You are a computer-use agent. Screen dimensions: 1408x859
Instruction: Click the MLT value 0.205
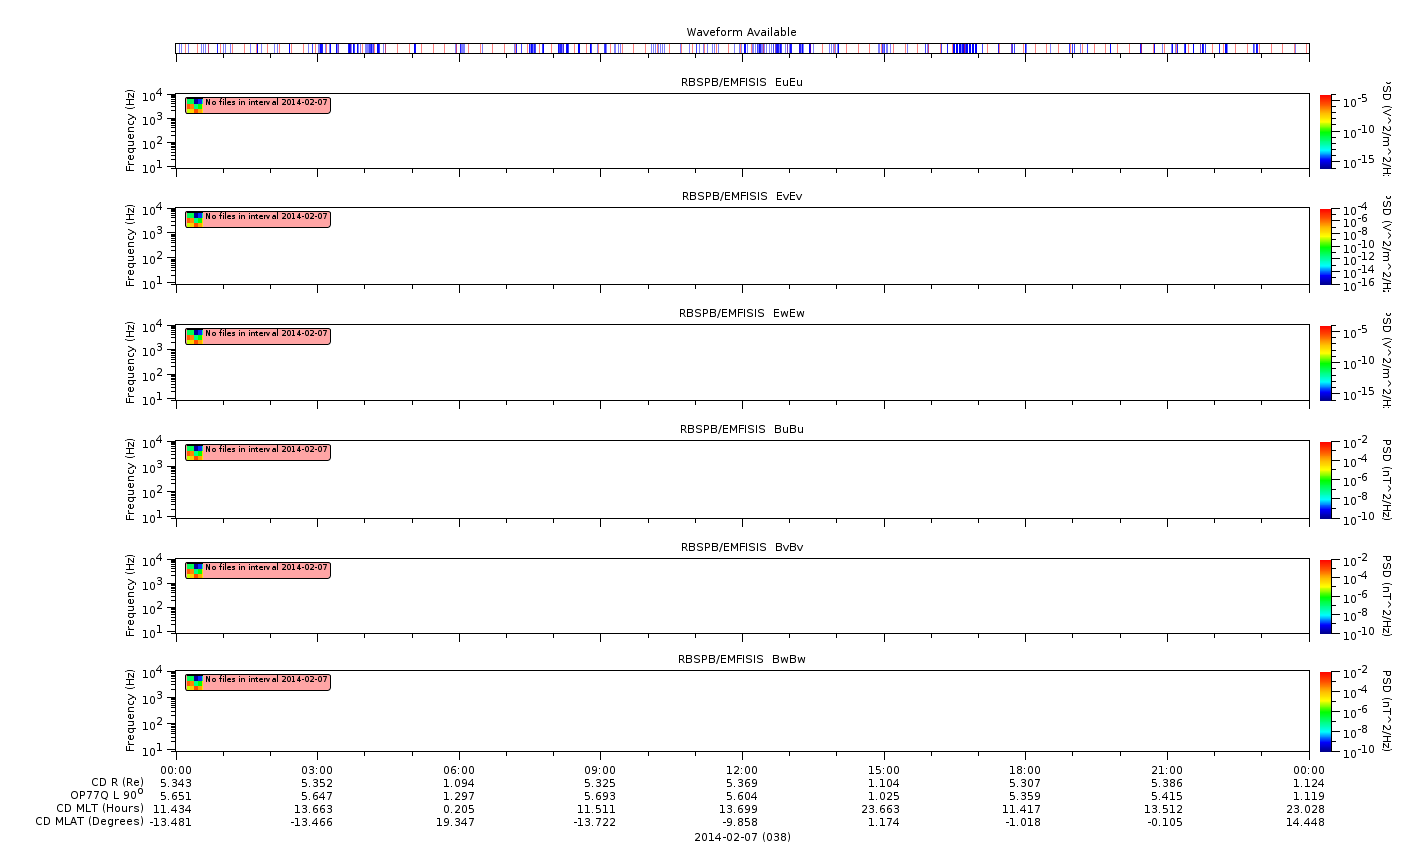(459, 809)
